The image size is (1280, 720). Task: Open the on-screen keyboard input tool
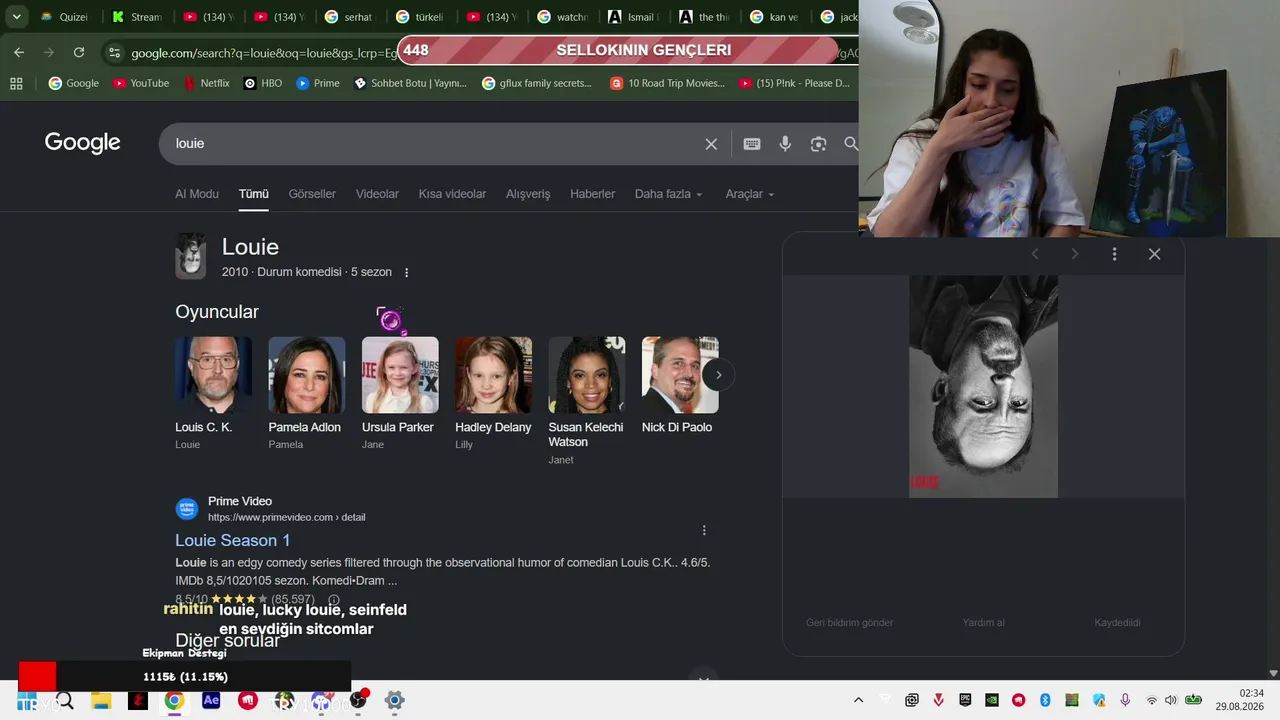pos(752,144)
